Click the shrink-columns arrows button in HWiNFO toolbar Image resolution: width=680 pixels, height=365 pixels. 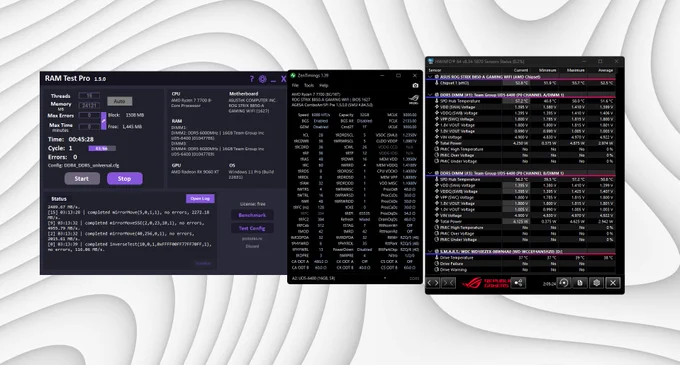point(448,283)
